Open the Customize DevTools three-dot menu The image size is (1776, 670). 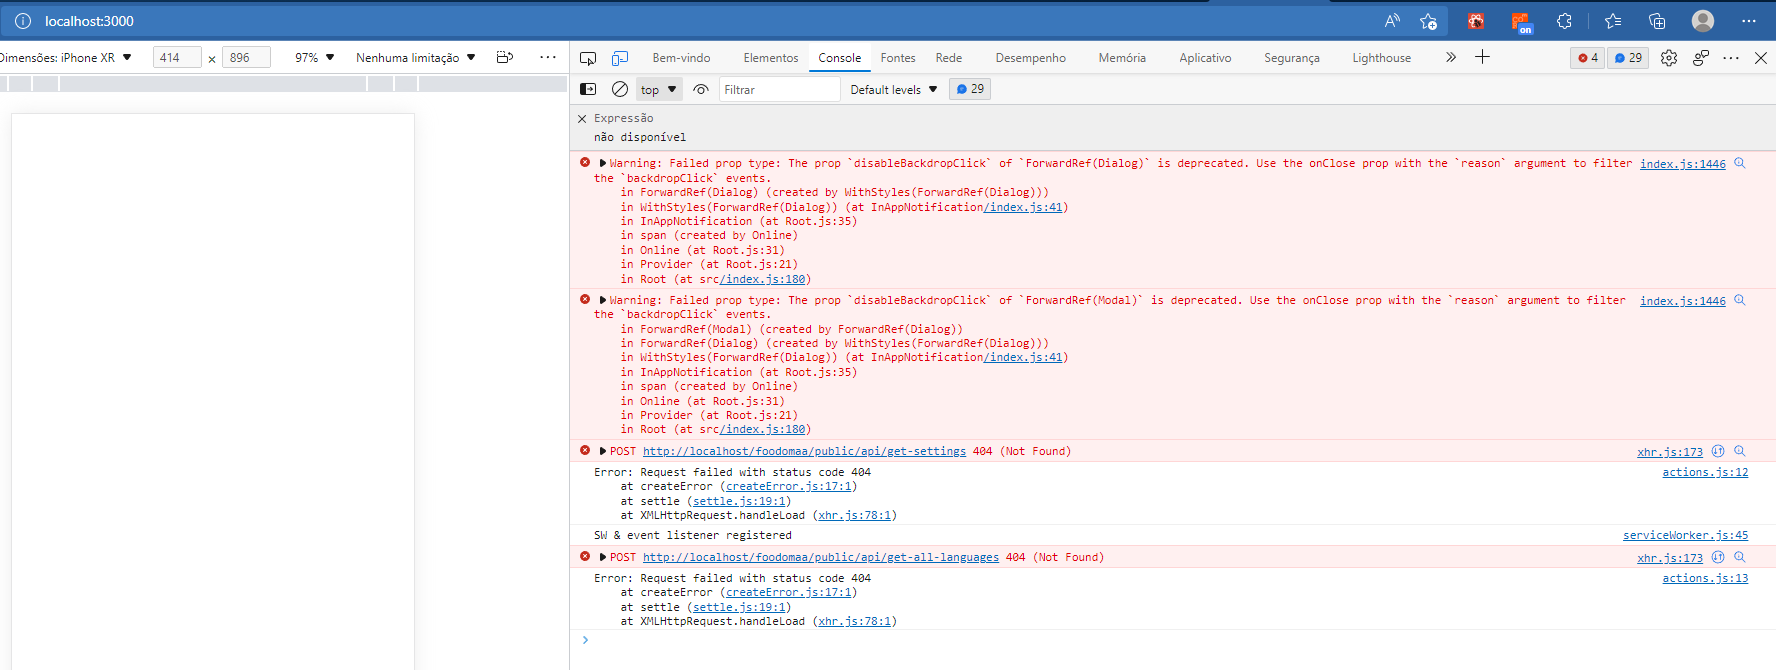coord(1731,58)
